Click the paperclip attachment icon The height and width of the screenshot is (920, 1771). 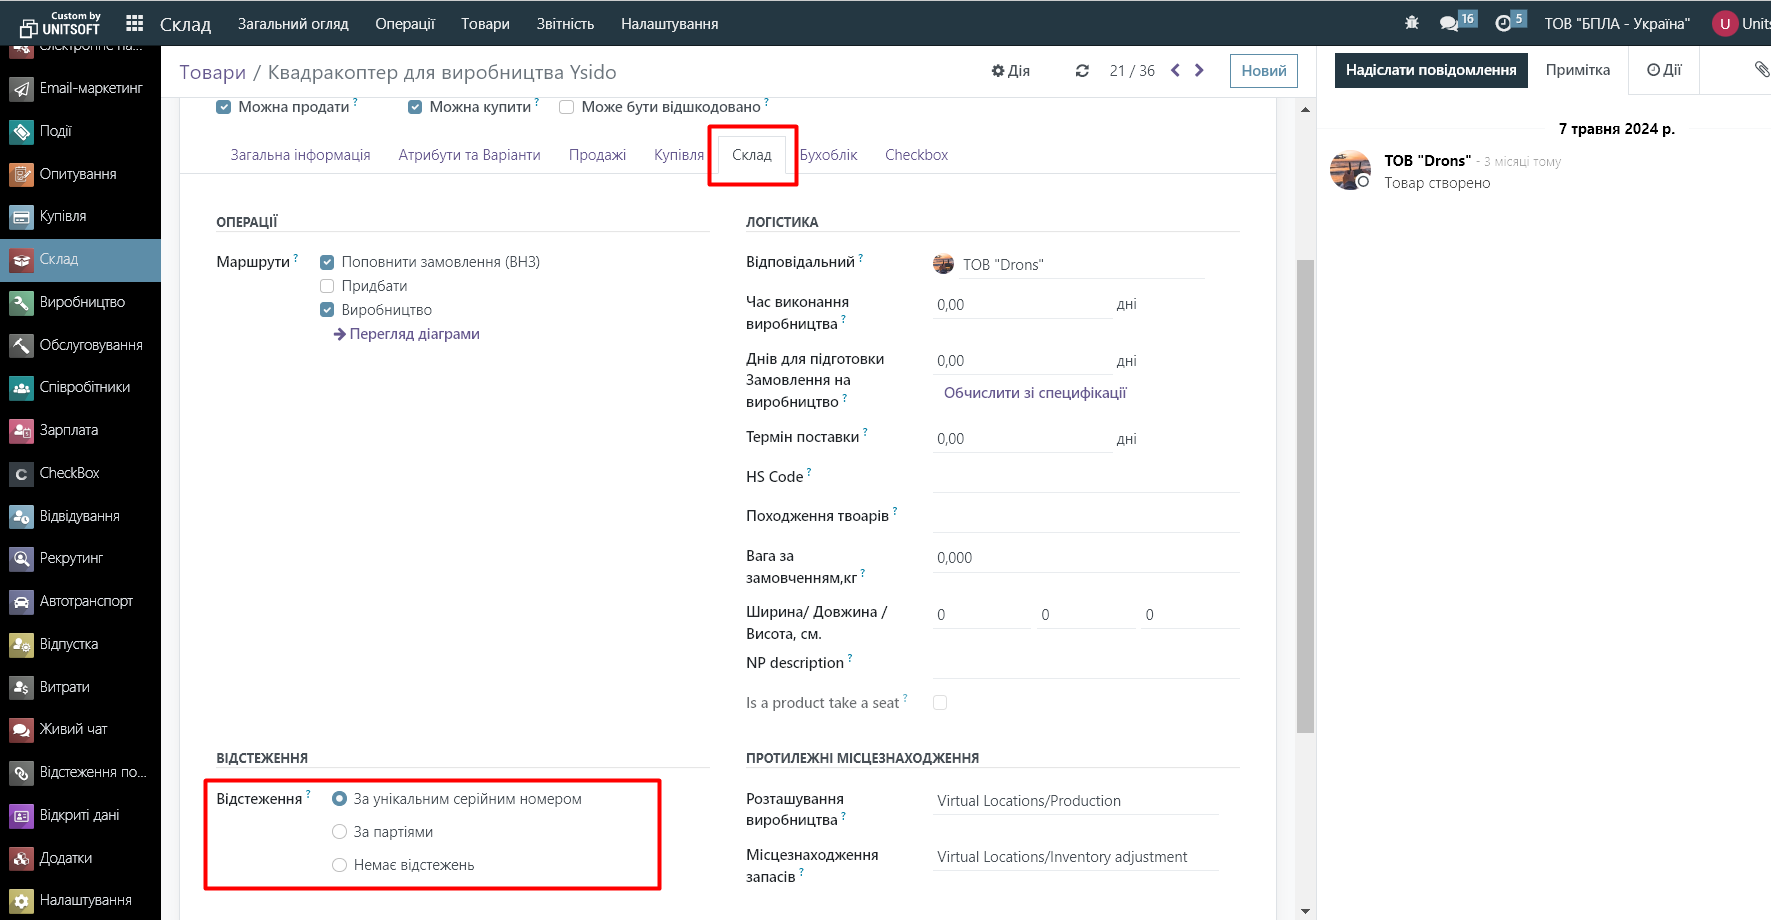[x=1761, y=69]
